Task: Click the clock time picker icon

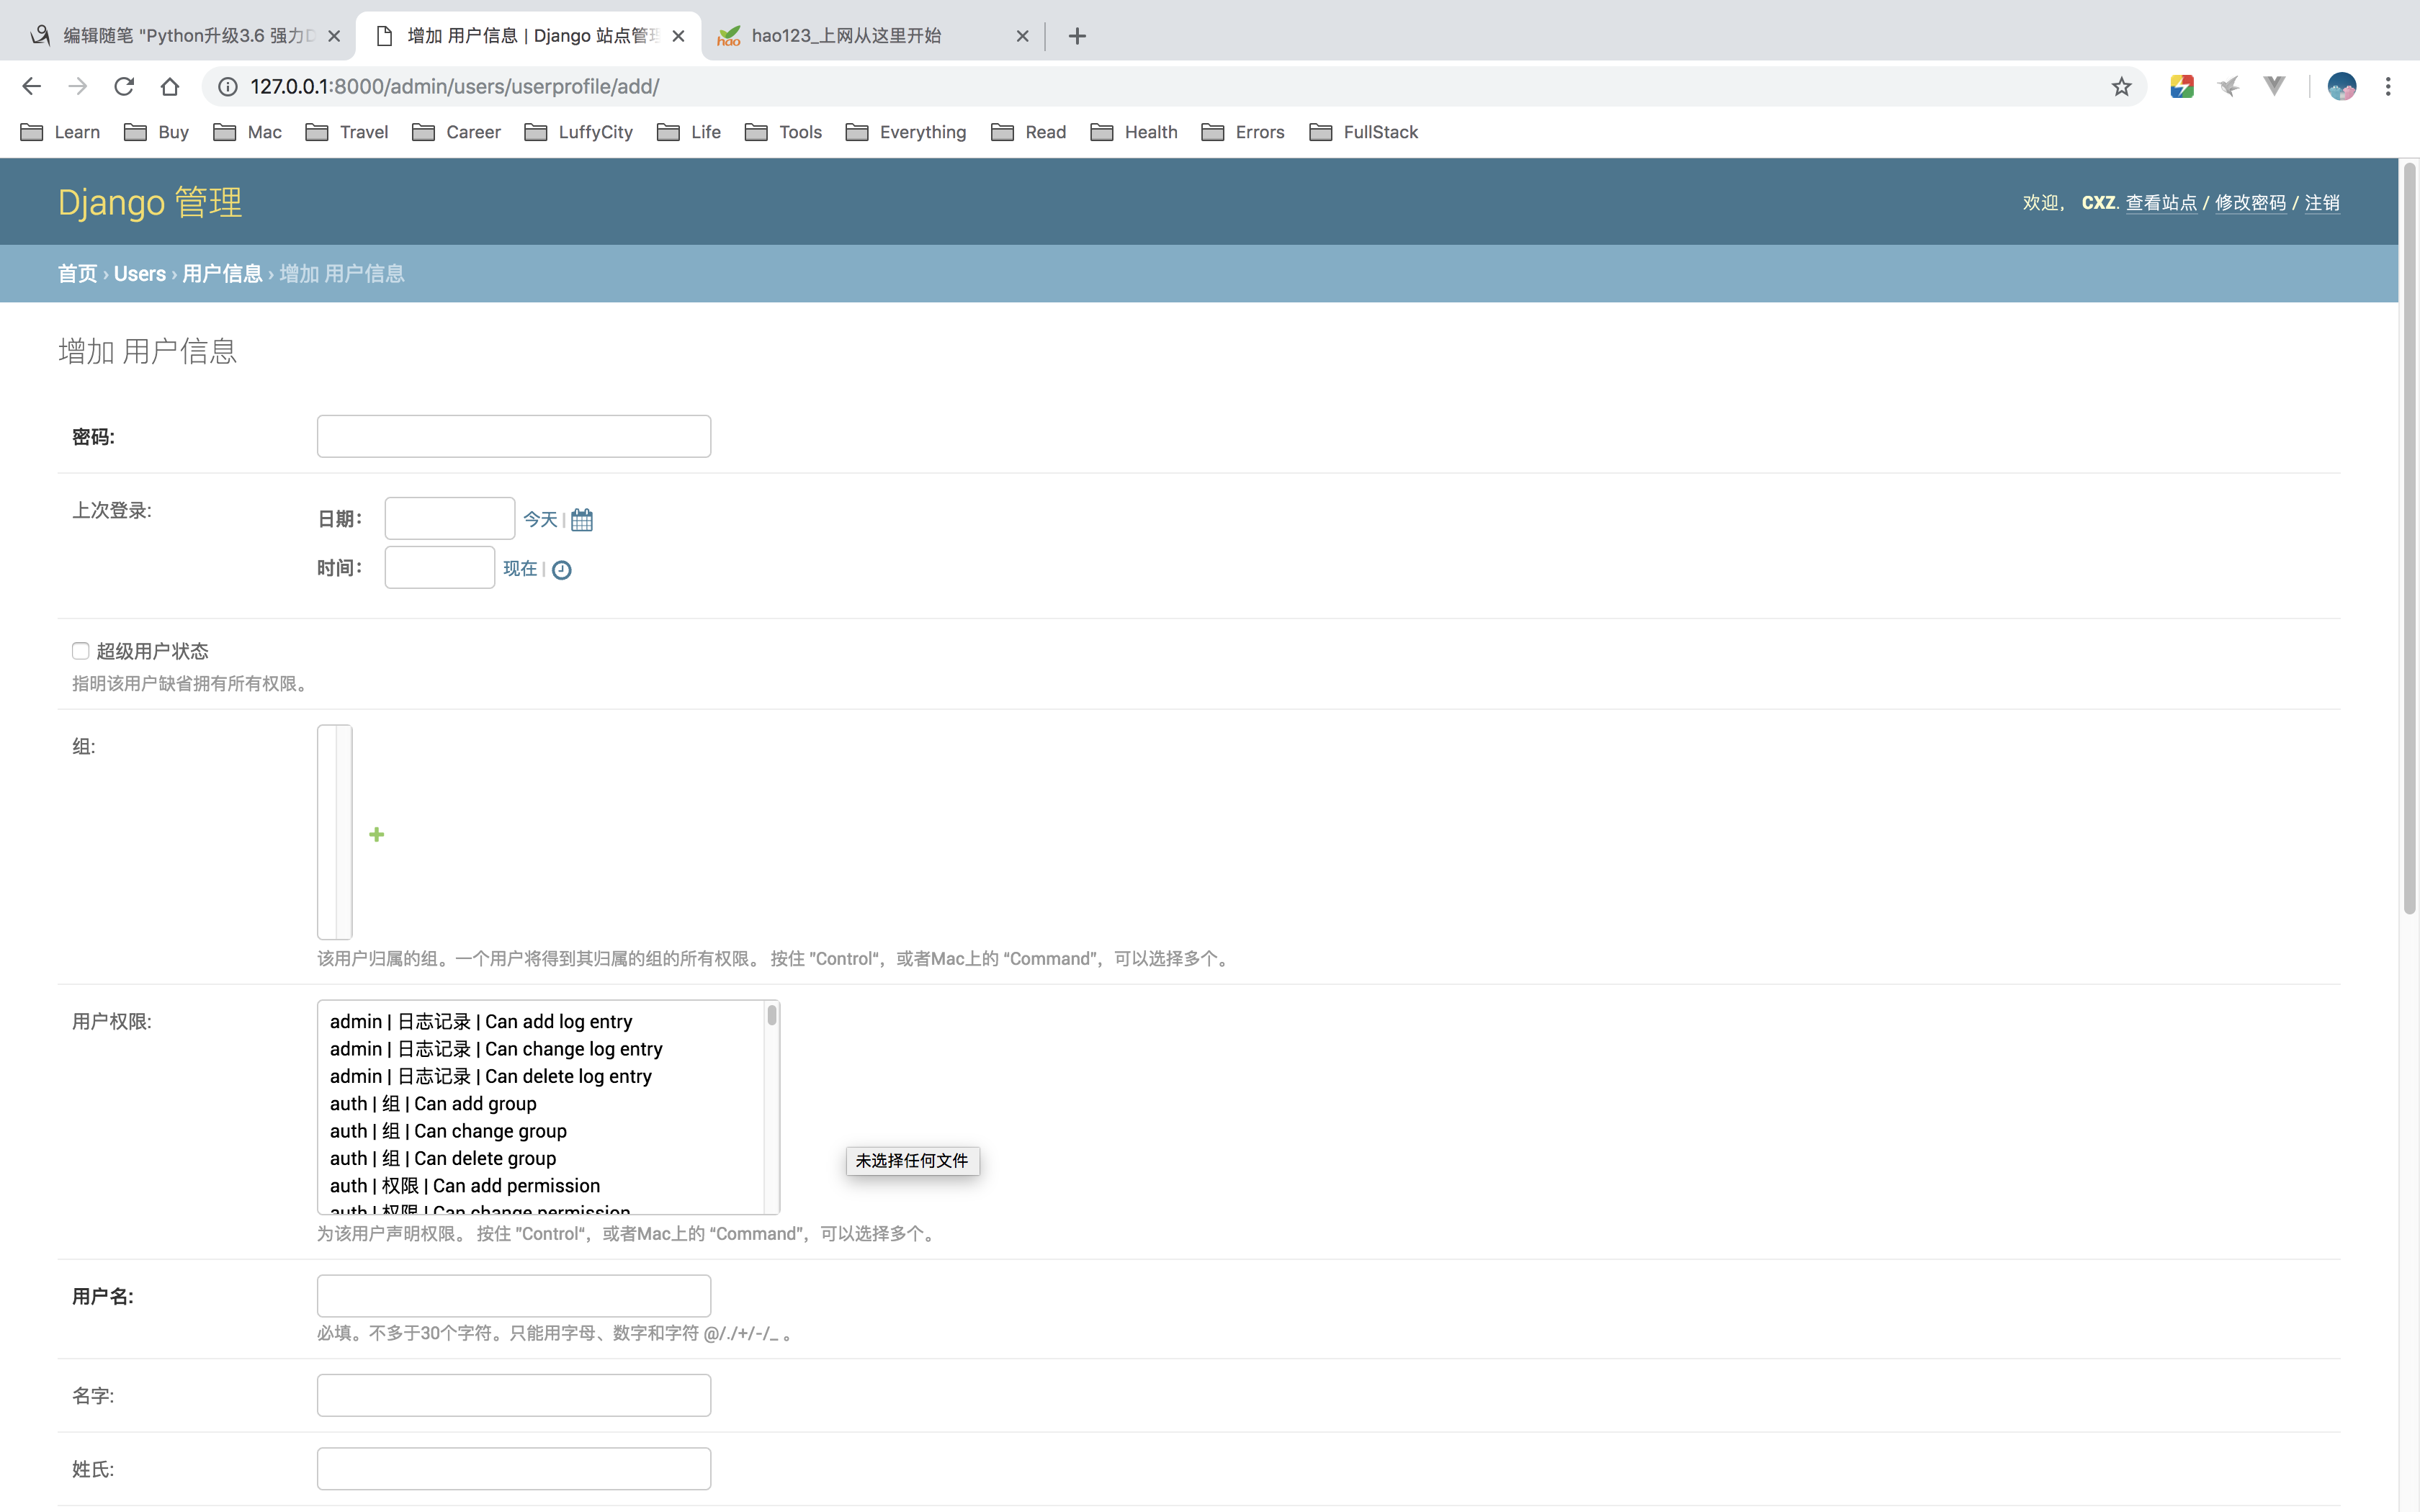Action: click(562, 570)
